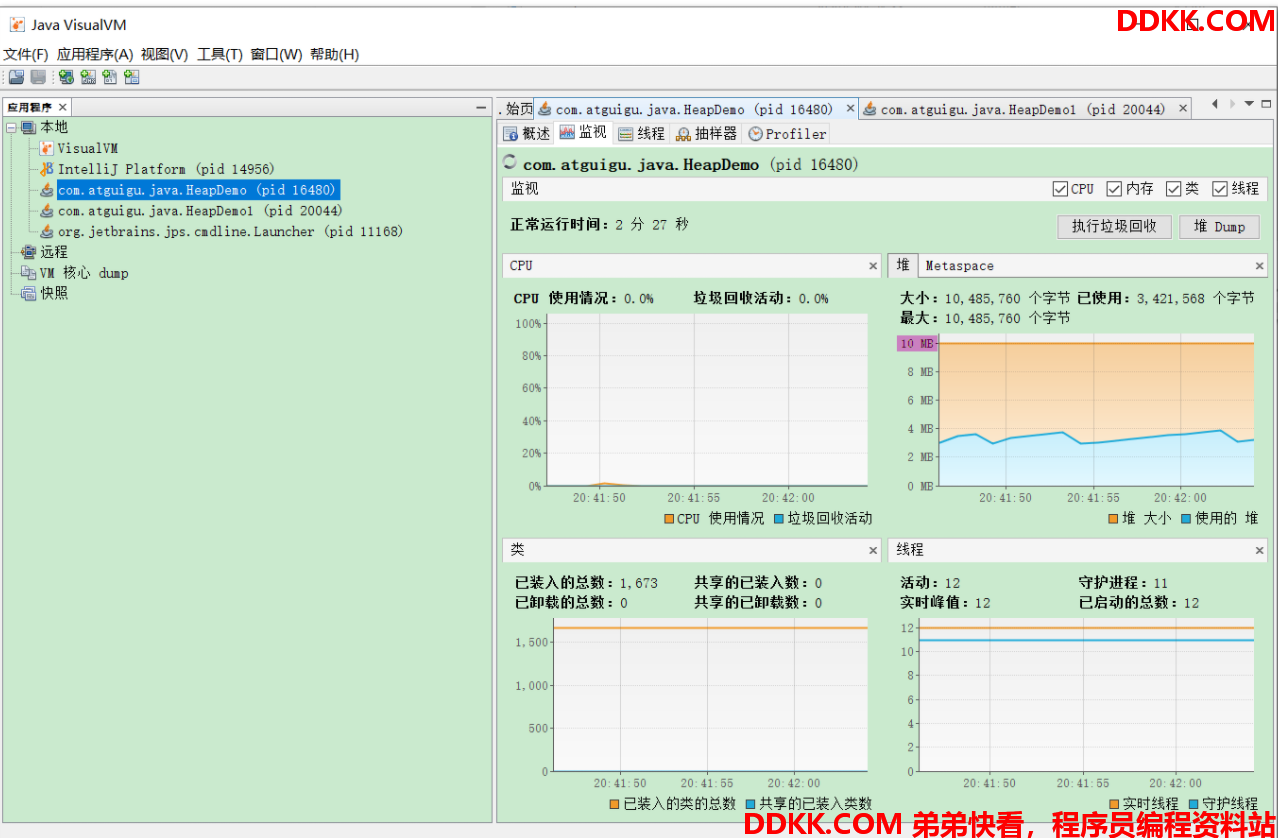Close the HeapDemo (pid 16480) document tab

(x=851, y=108)
